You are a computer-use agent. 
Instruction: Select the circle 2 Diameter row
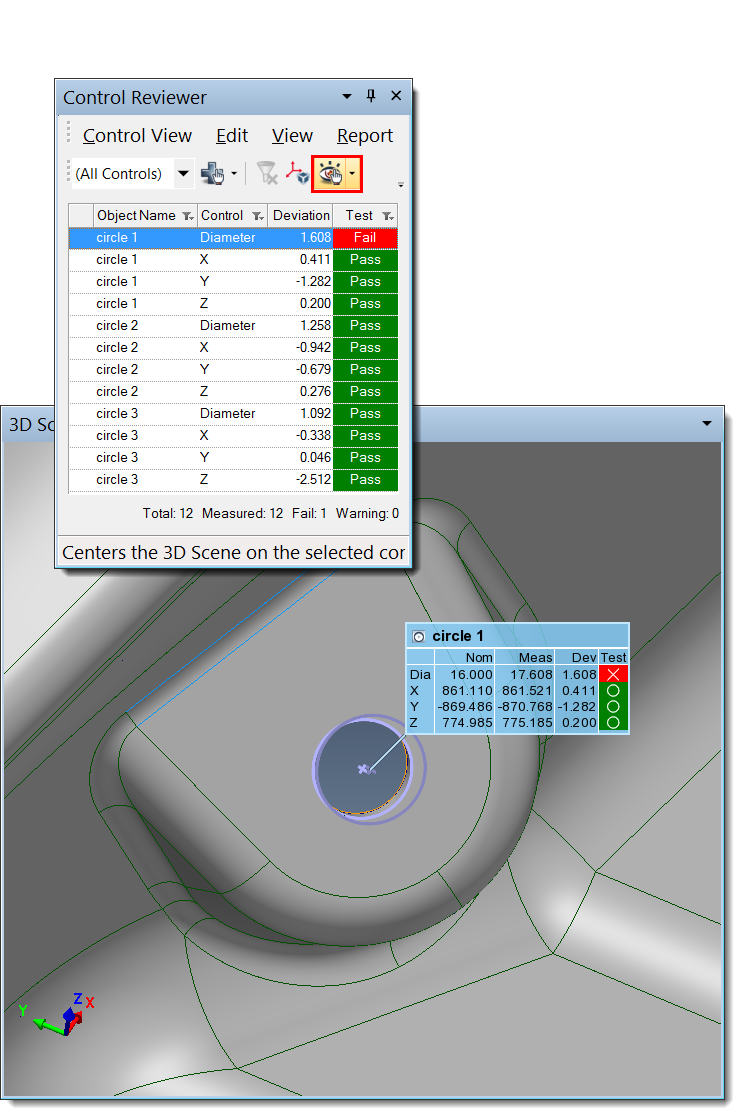[233, 326]
